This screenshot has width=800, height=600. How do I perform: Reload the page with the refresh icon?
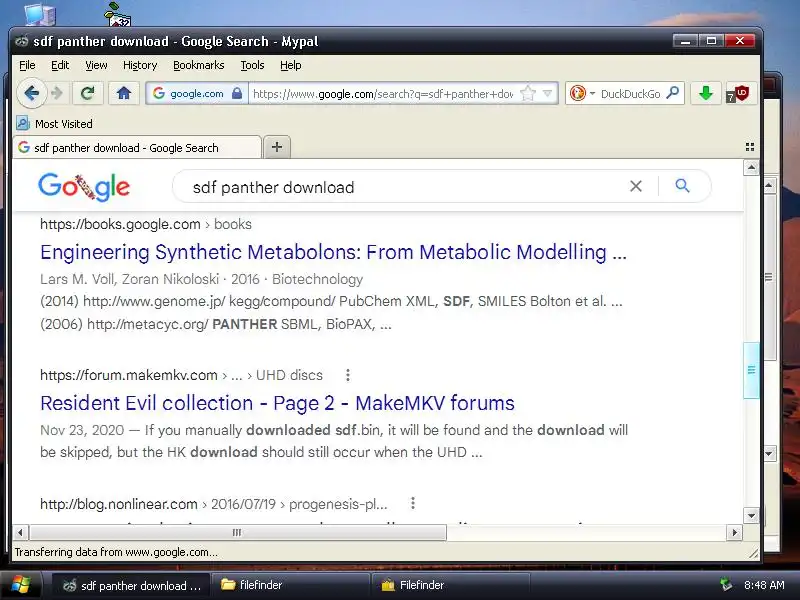(88, 93)
